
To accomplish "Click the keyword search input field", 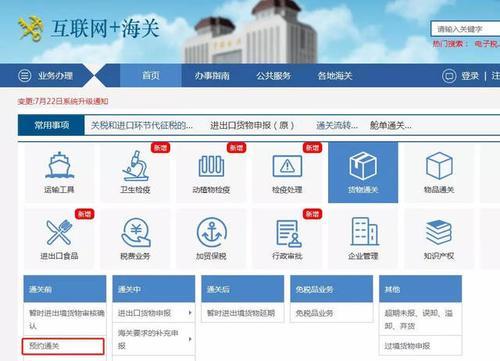I will (x=465, y=29).
